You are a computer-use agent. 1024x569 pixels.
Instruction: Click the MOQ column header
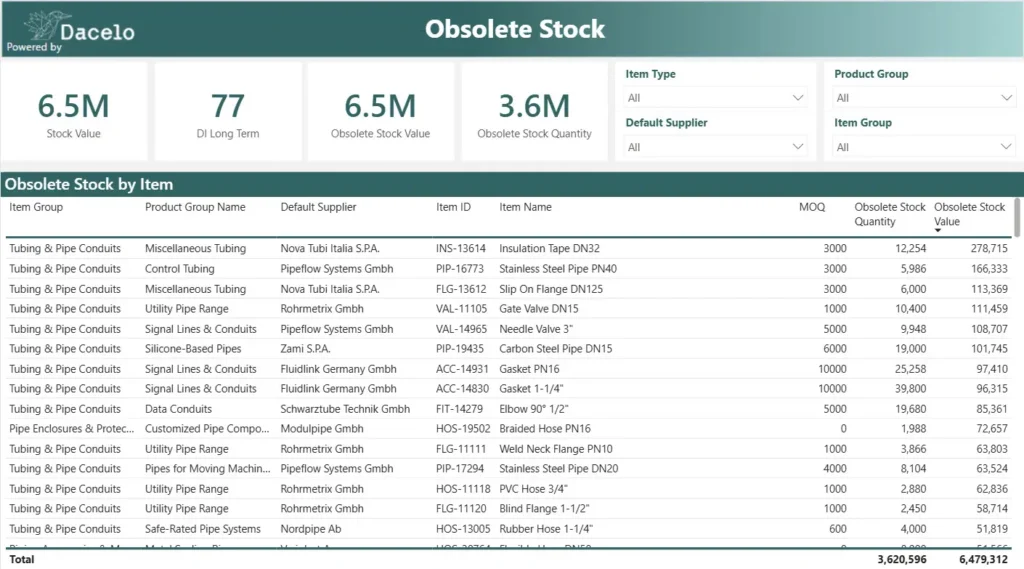click(x=811, y=208)
